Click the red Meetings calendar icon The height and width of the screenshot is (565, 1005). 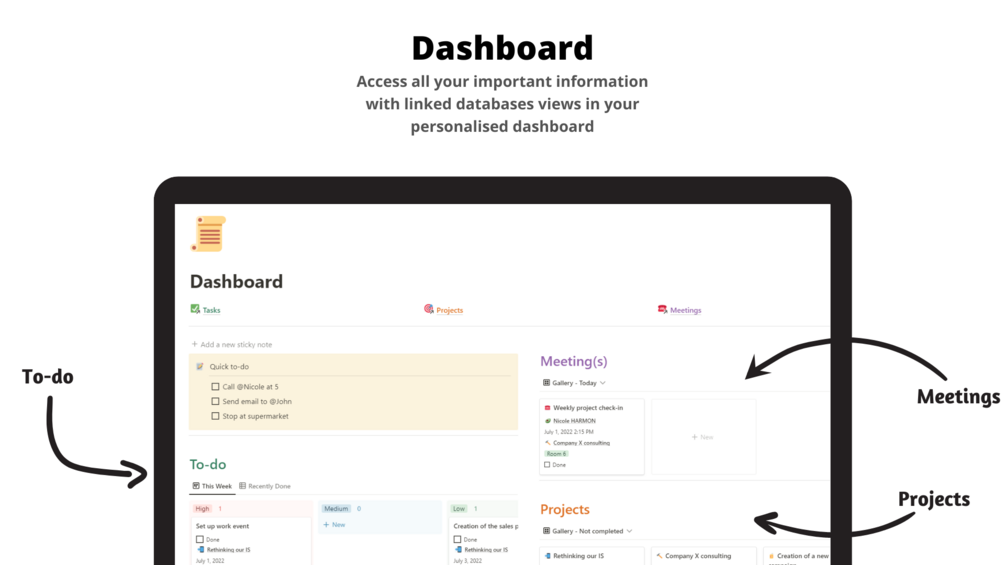coord(662,310)
